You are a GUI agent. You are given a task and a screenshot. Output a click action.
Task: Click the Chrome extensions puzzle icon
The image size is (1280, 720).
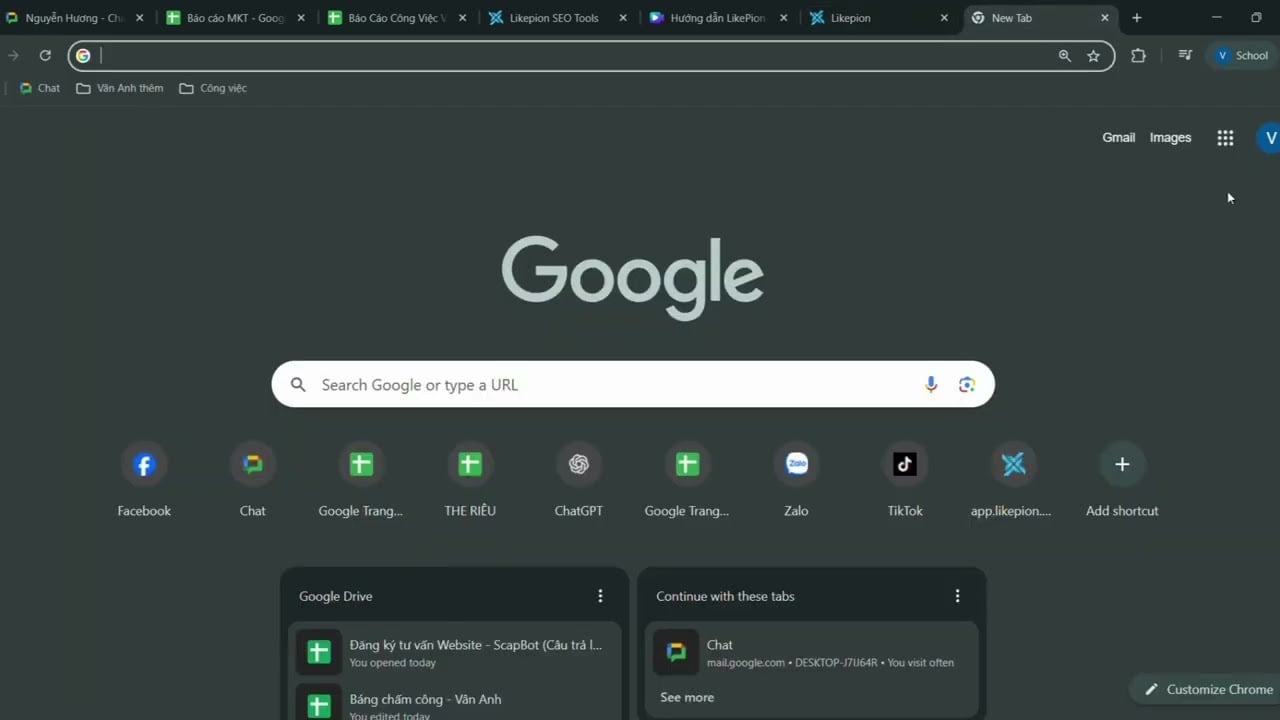click(1138, 55)
